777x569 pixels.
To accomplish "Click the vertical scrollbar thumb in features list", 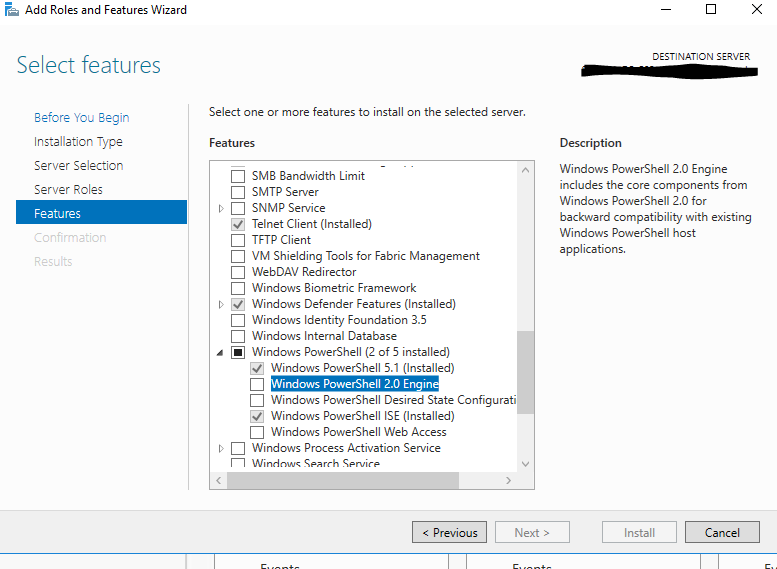I will (x=525, y=372).
